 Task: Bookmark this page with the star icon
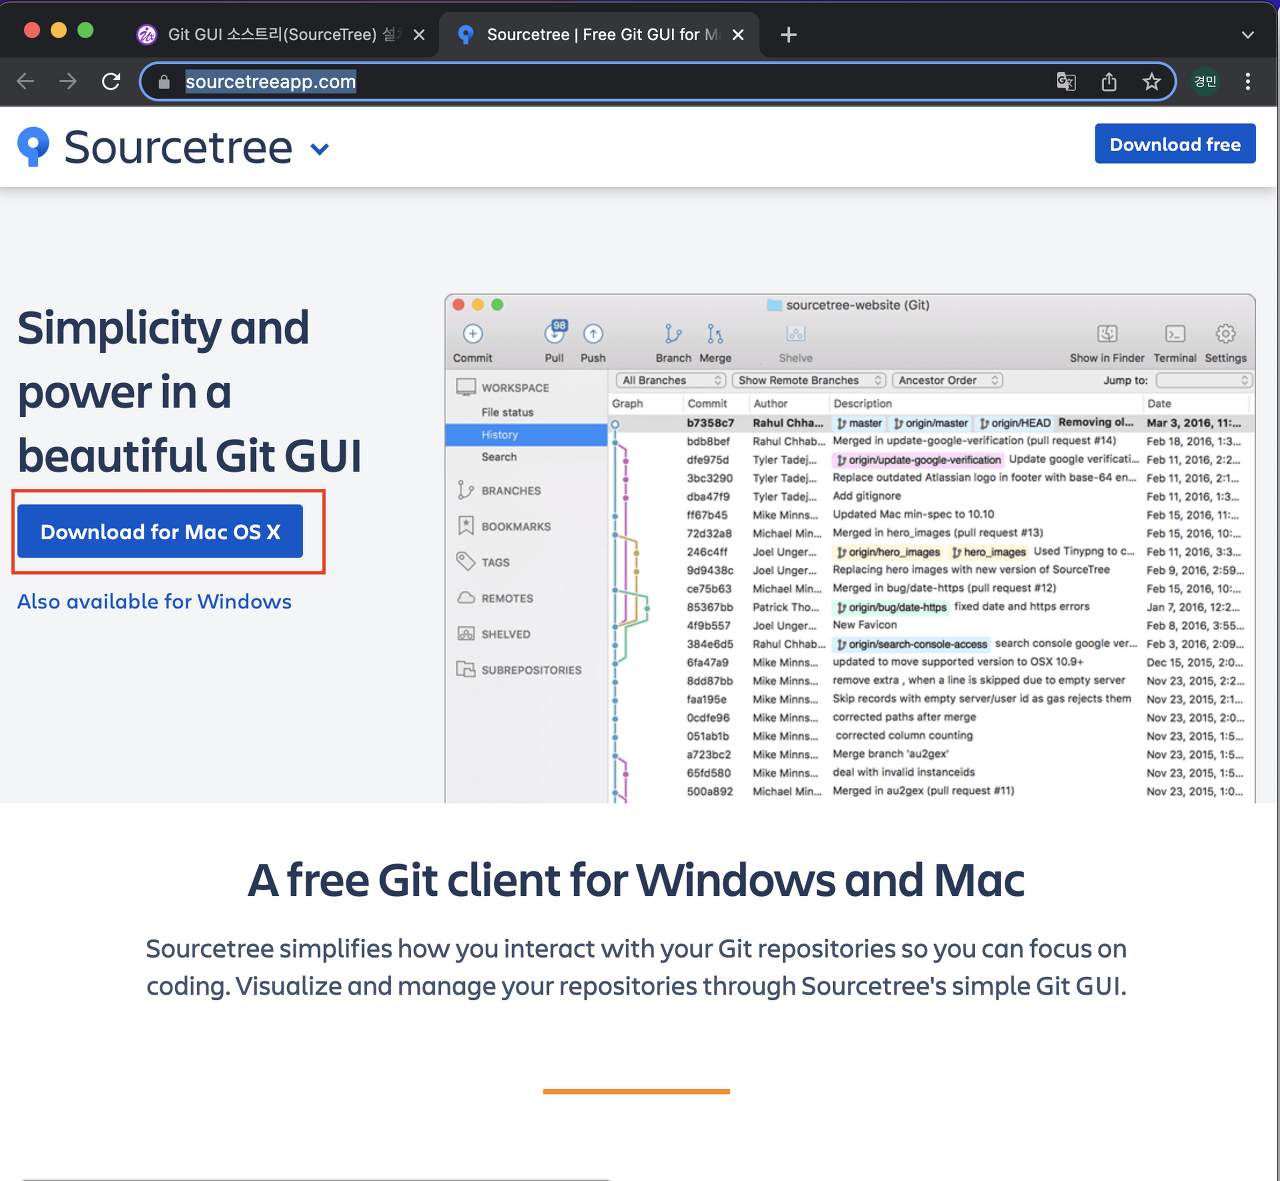coord(1152,82)
